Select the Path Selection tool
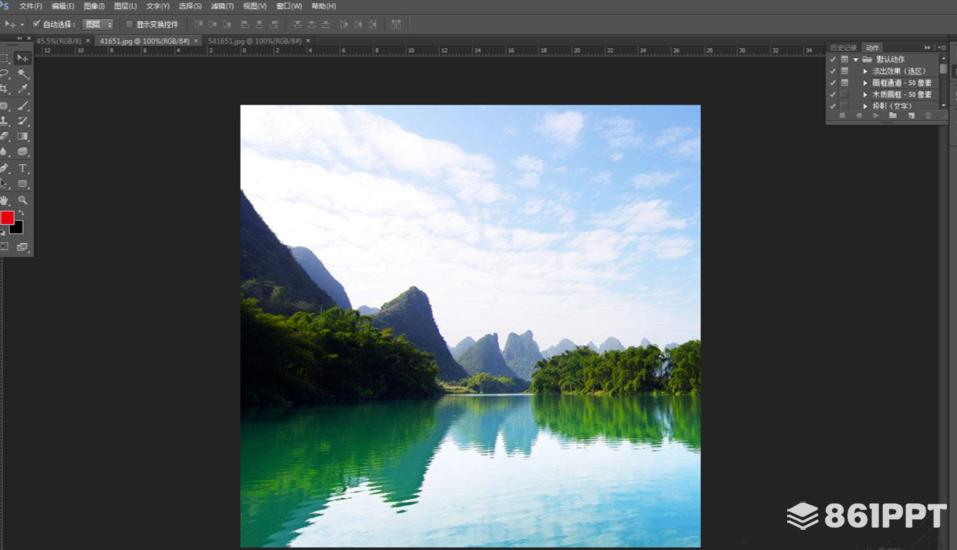 coord(5,184)
